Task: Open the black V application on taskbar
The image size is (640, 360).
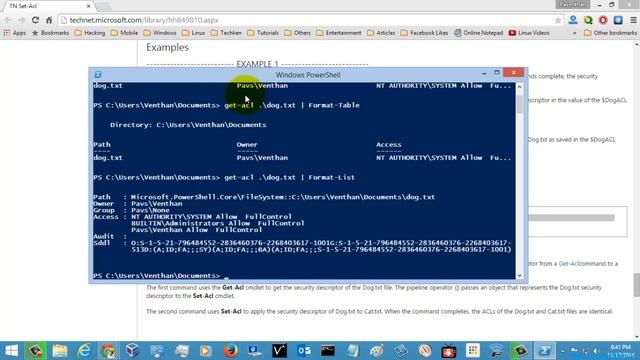Action: pos(280,351)
